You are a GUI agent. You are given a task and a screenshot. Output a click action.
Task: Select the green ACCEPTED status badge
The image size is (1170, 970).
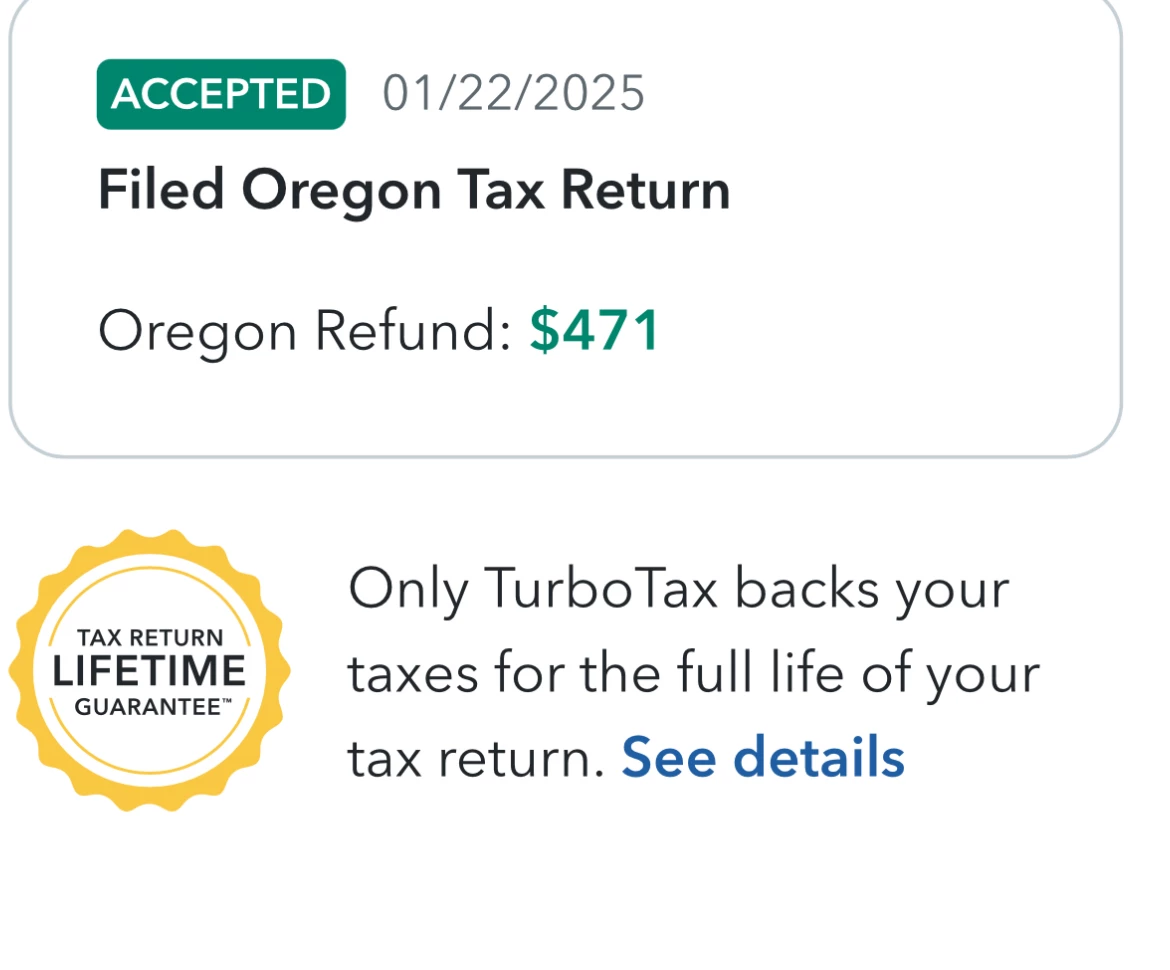(x=220, y=93)
